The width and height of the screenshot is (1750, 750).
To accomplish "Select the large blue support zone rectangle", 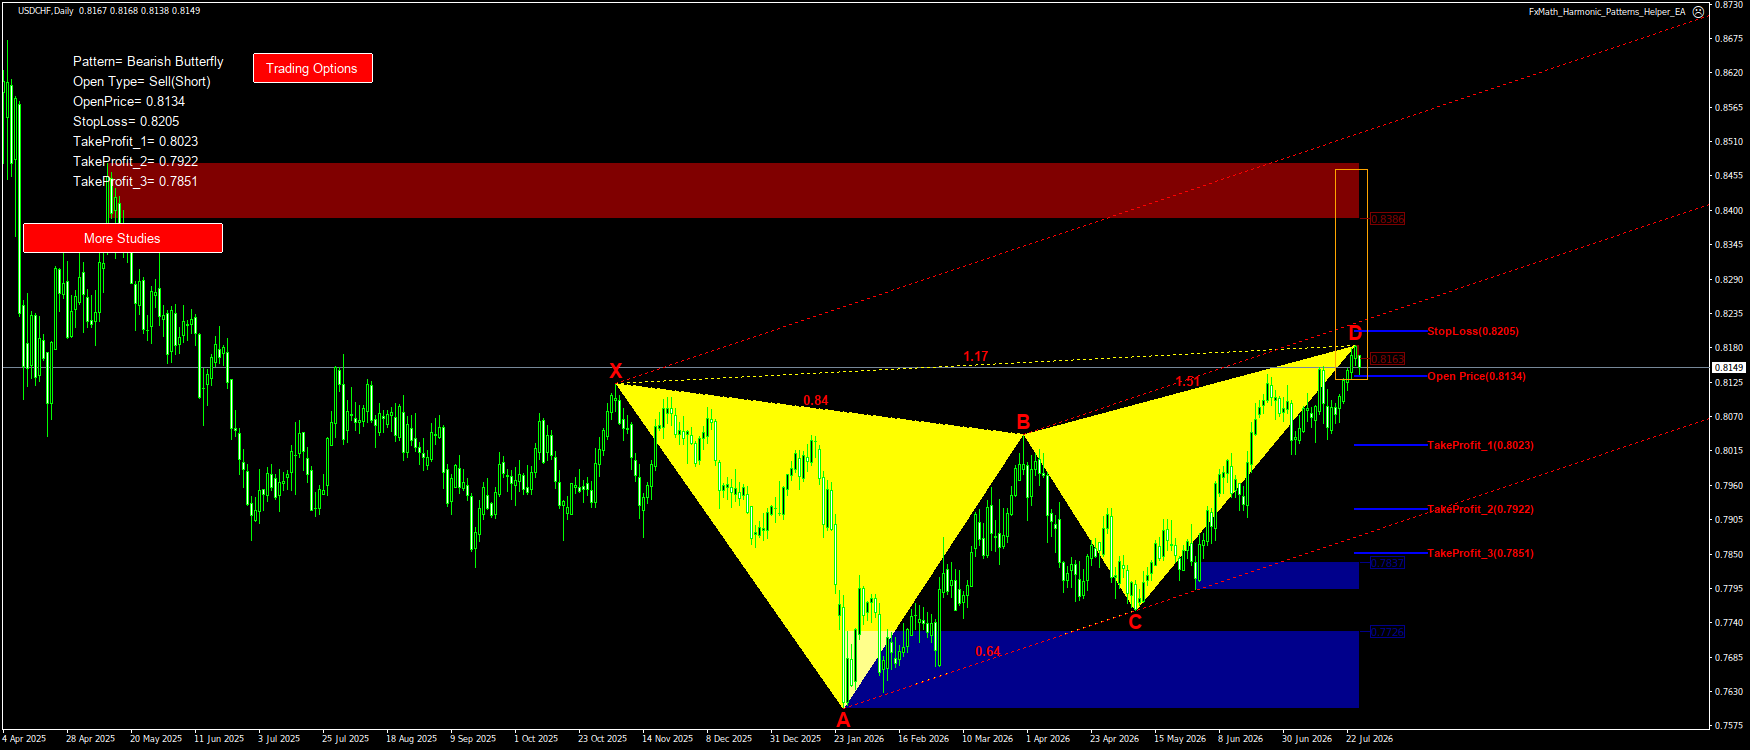I will click(1103, 669).
